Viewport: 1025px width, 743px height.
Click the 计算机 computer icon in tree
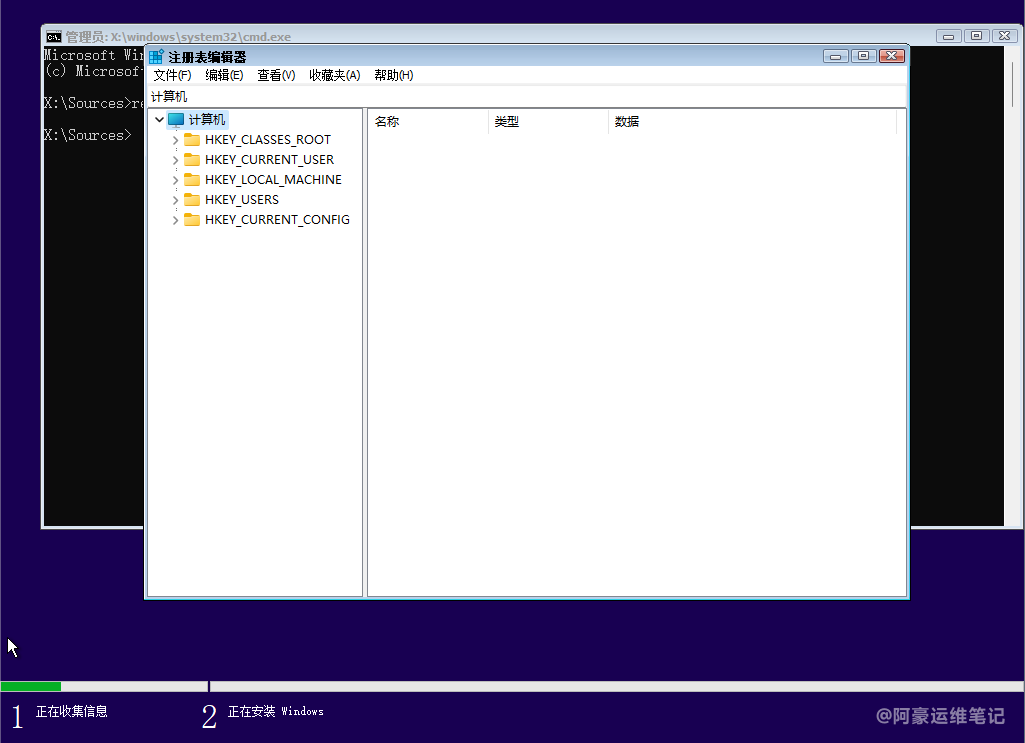176,119
